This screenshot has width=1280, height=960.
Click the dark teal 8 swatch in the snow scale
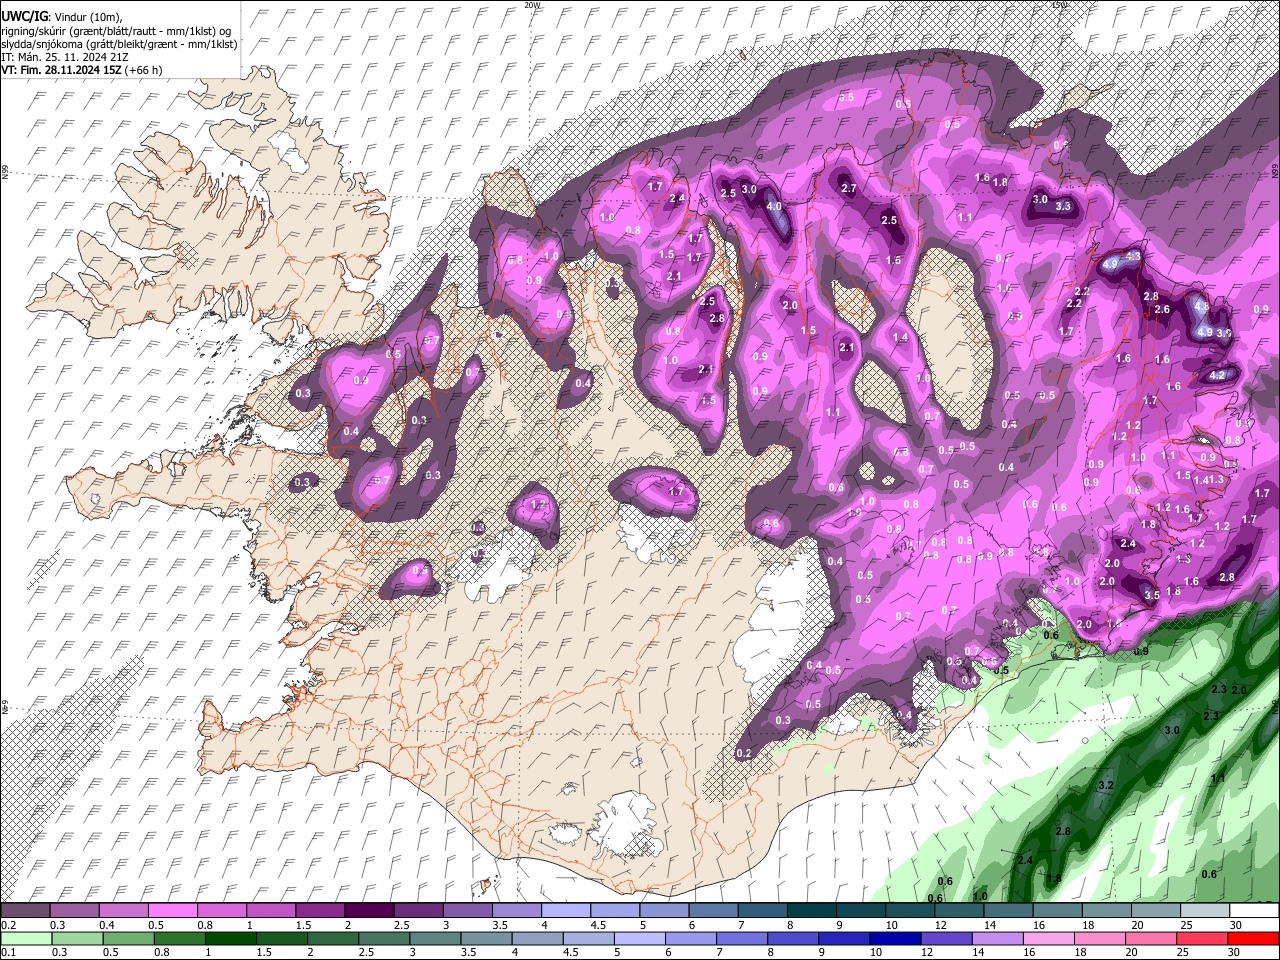812,911
